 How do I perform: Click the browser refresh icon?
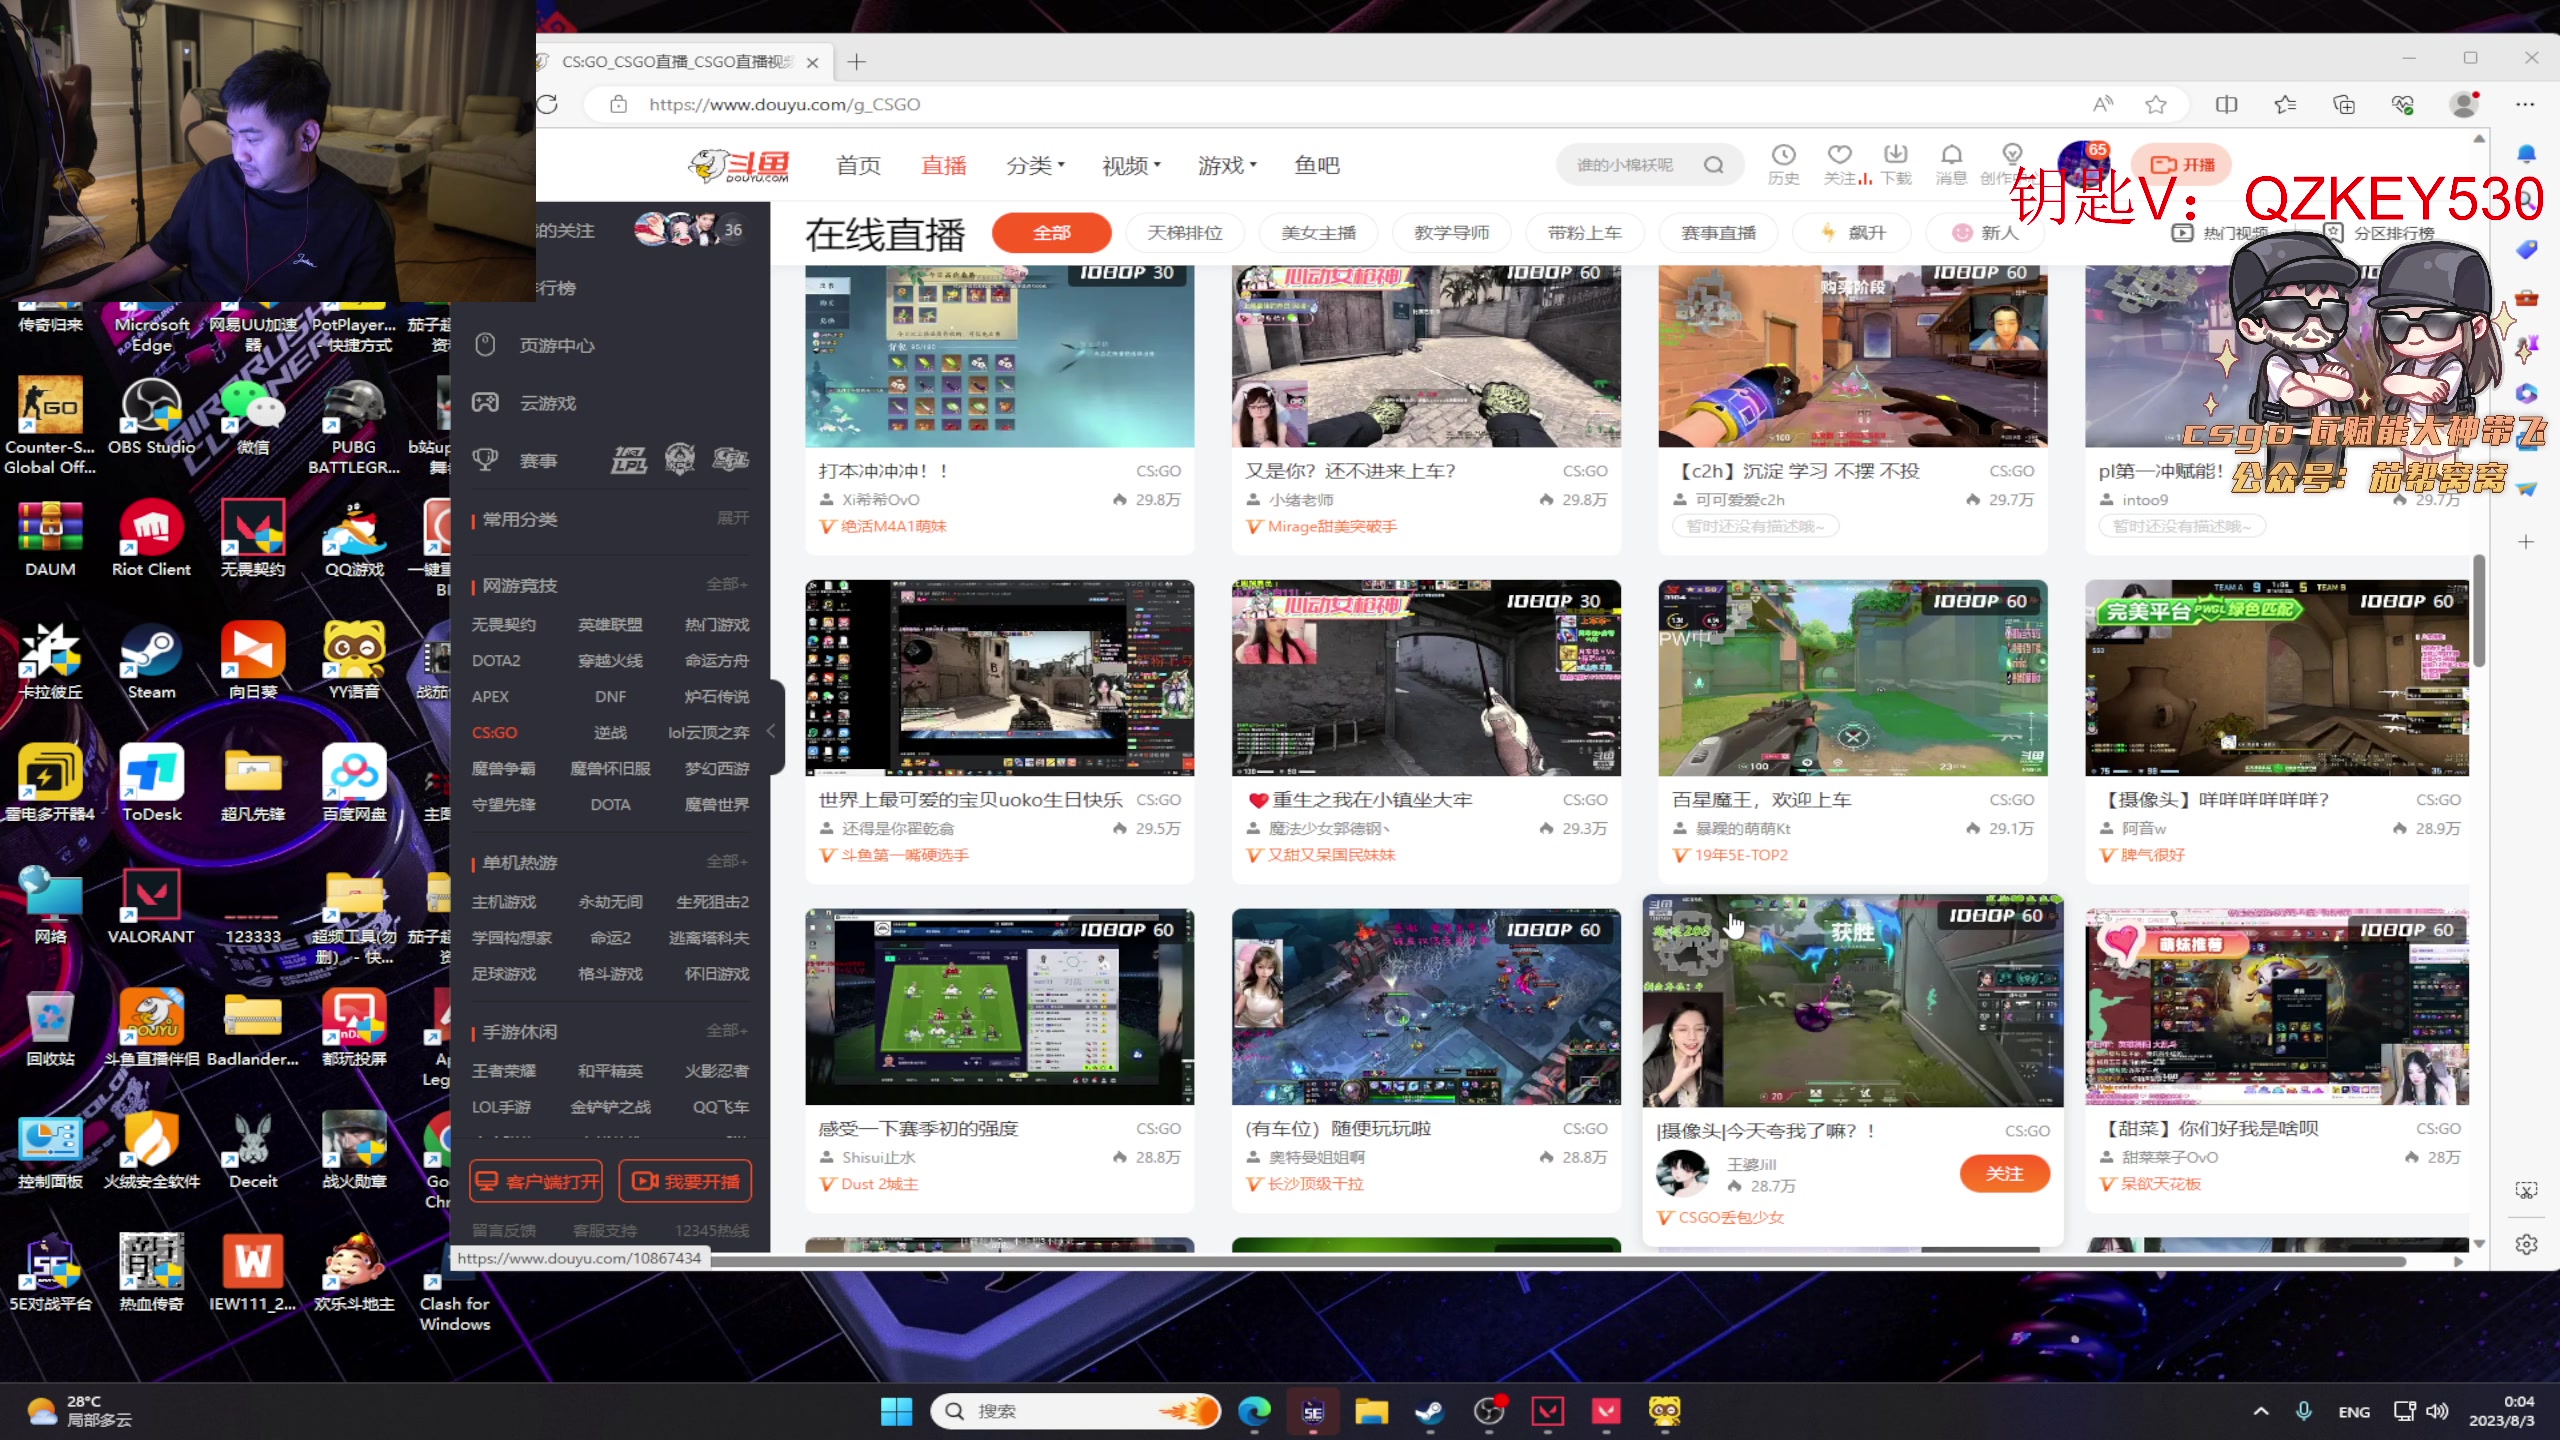pos(548,104)
